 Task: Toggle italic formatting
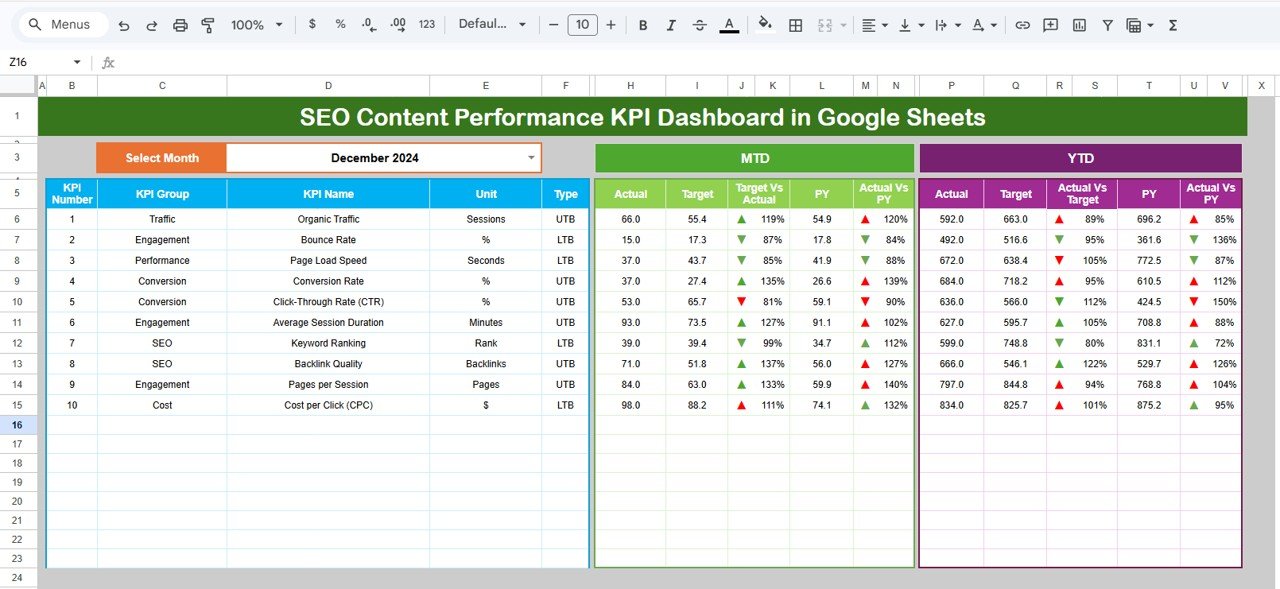point(671,24)
